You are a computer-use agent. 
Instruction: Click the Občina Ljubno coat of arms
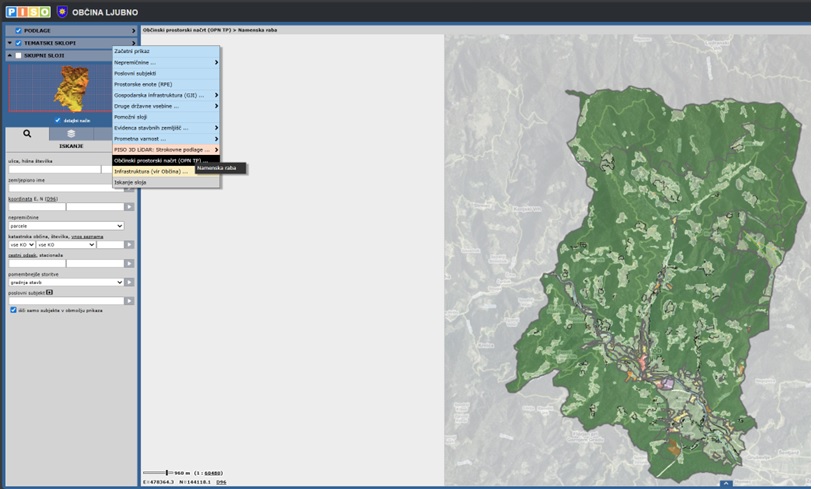62,11
